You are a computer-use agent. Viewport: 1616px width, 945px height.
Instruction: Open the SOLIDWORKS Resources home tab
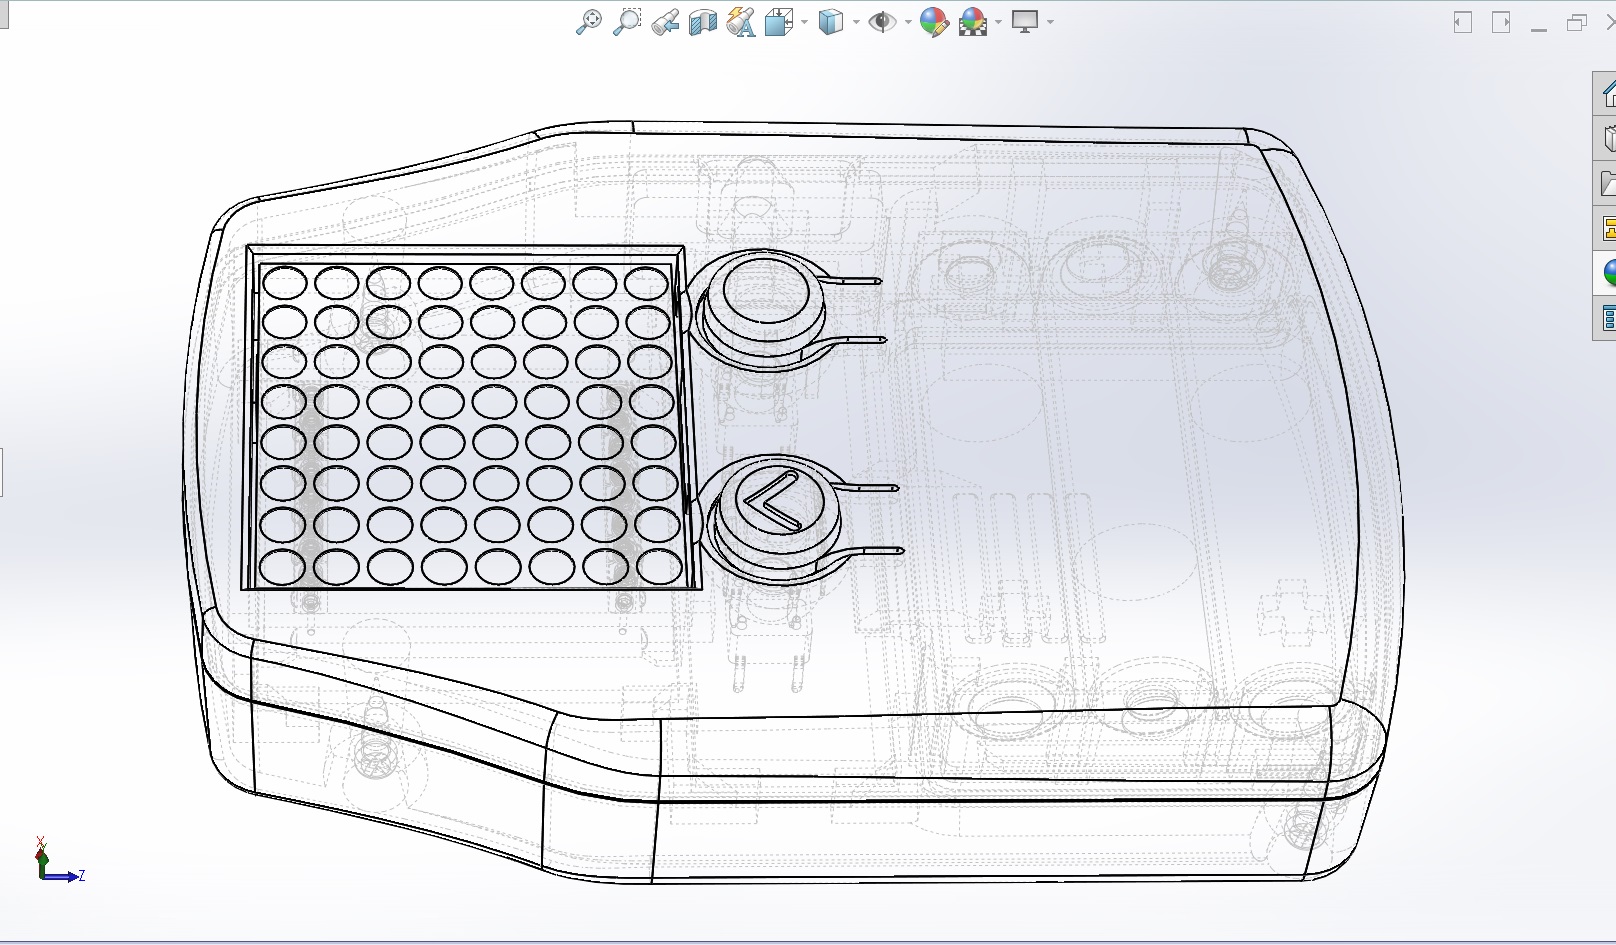[1608, 94]
